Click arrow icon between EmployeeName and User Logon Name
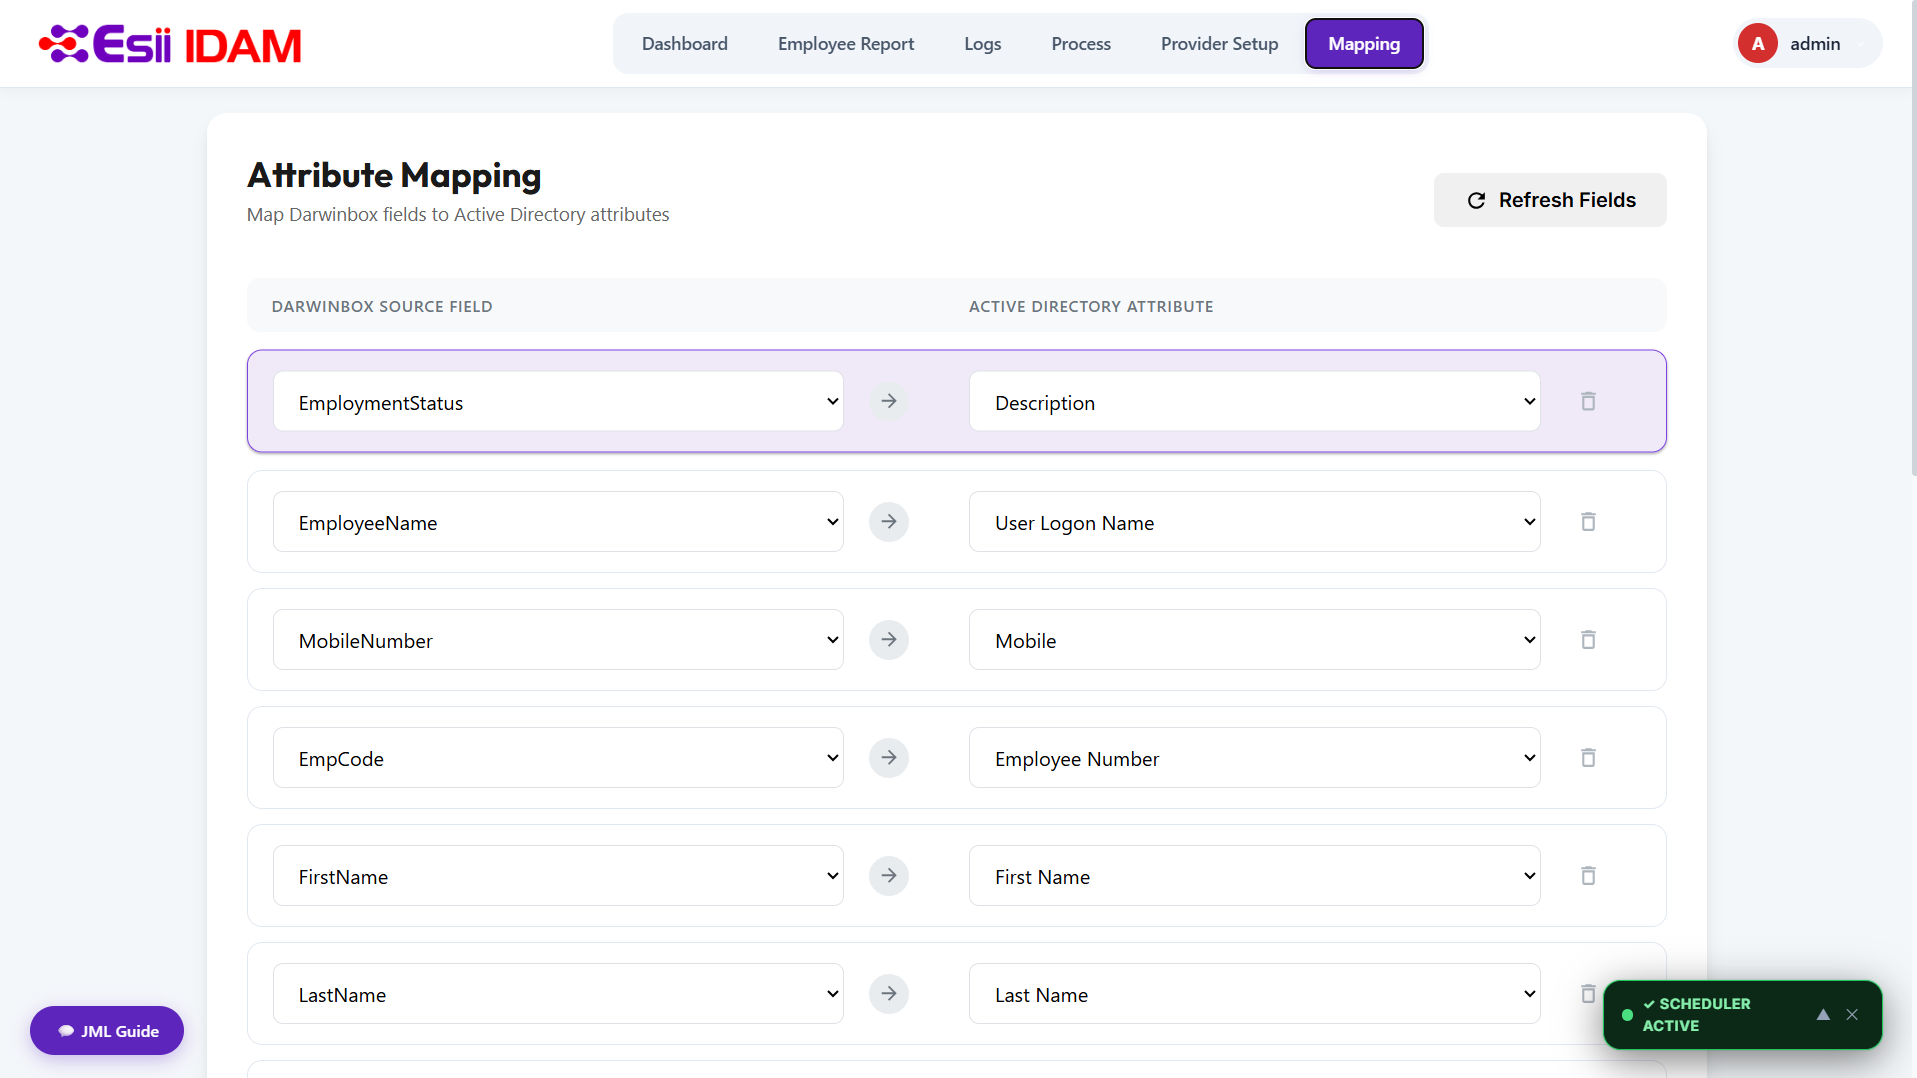This screenshot has height=1078, width=1917. point(889,522)
